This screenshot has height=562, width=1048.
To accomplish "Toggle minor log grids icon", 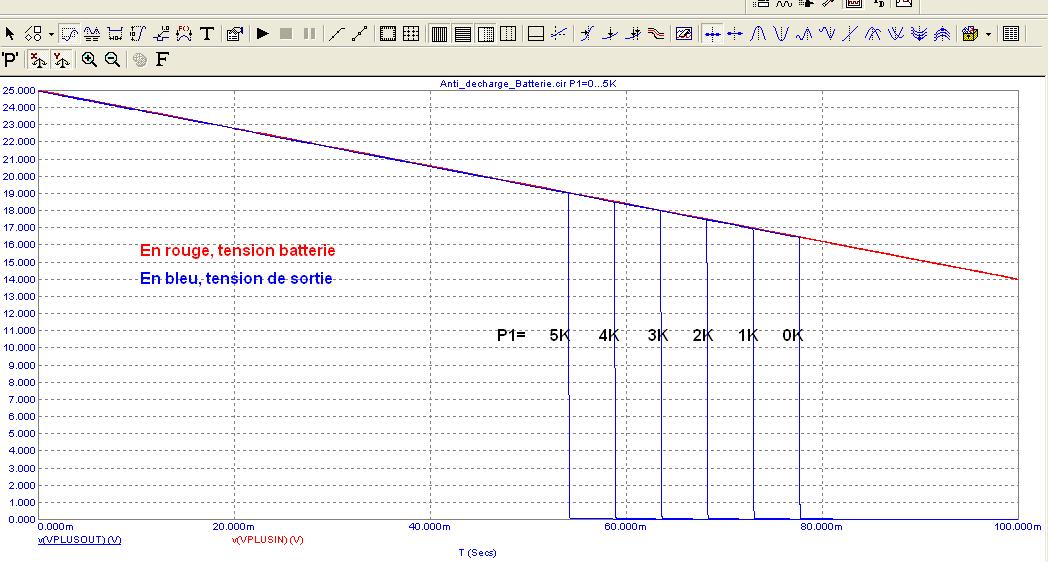I will click(486, 33).
